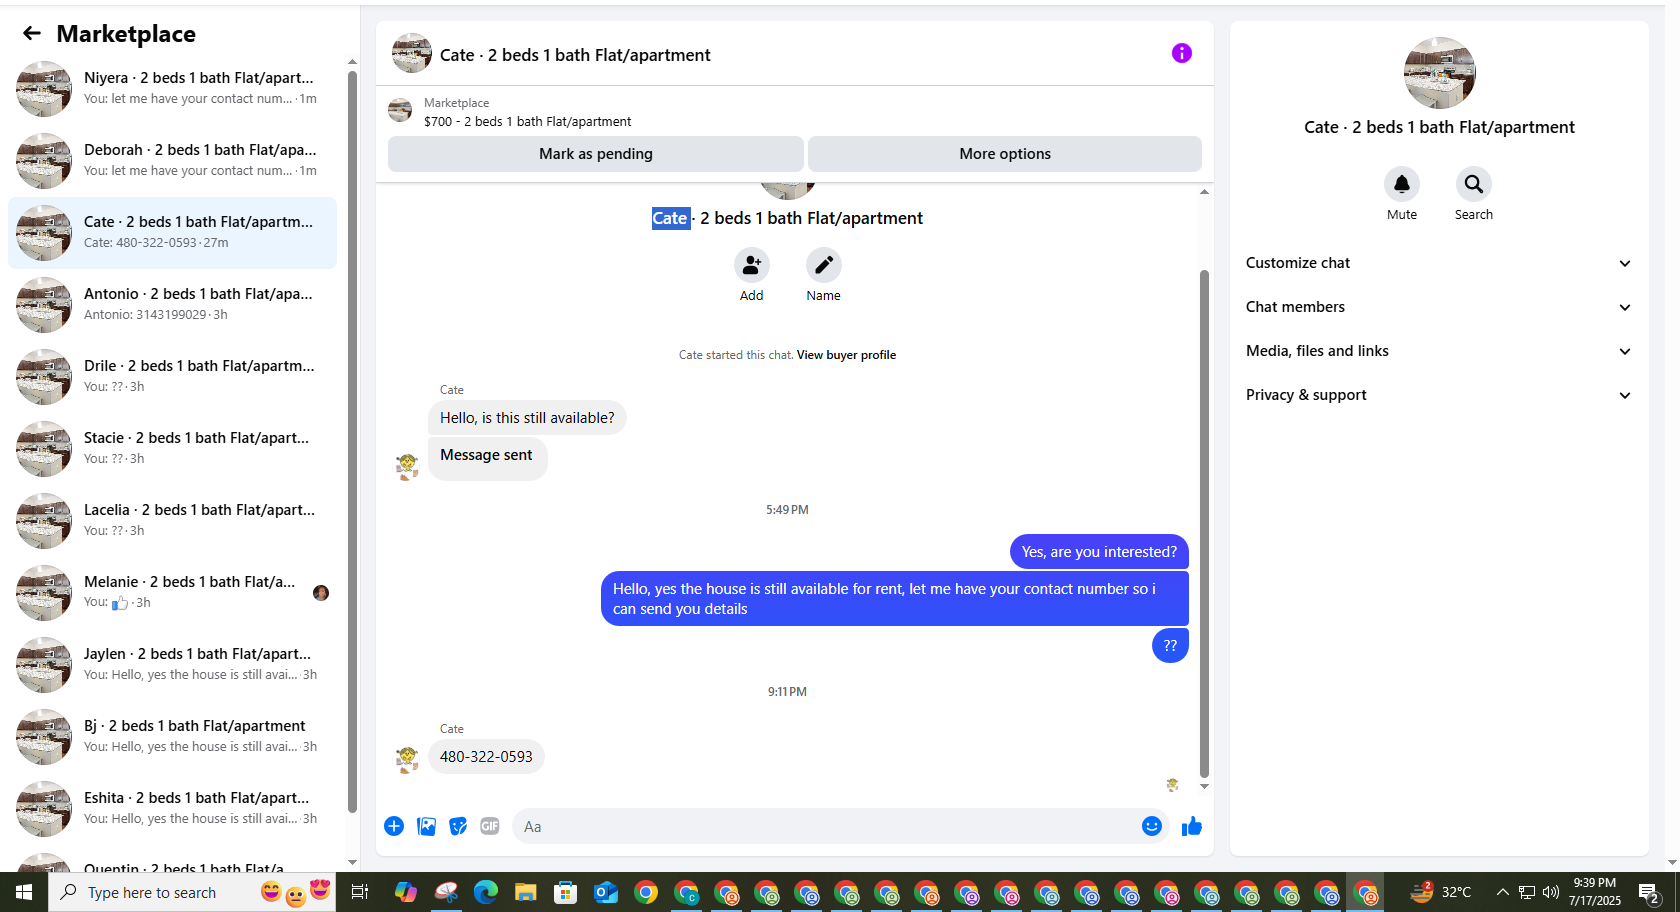The width and height of the screenshot is (1680, 912).
Task: View buyer profile for Cate
Action: click(x=846, y=355)
